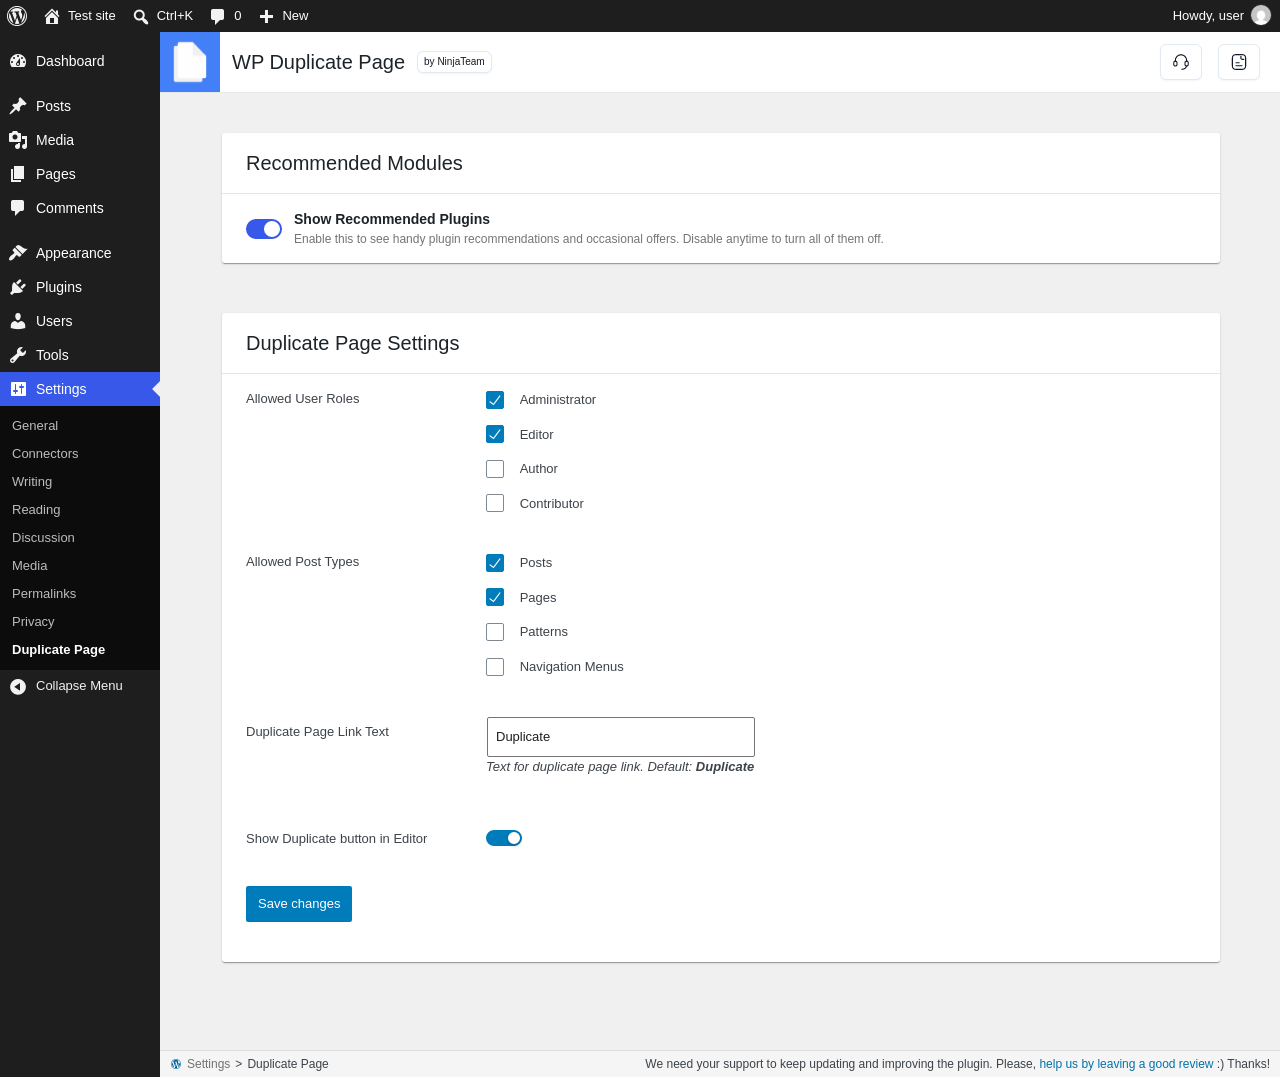Image resolution: width=1280 pixels, height=1077 pixels.
Task: Click the Collapse Menu arrow icon
Action: (x=18, y=686)
